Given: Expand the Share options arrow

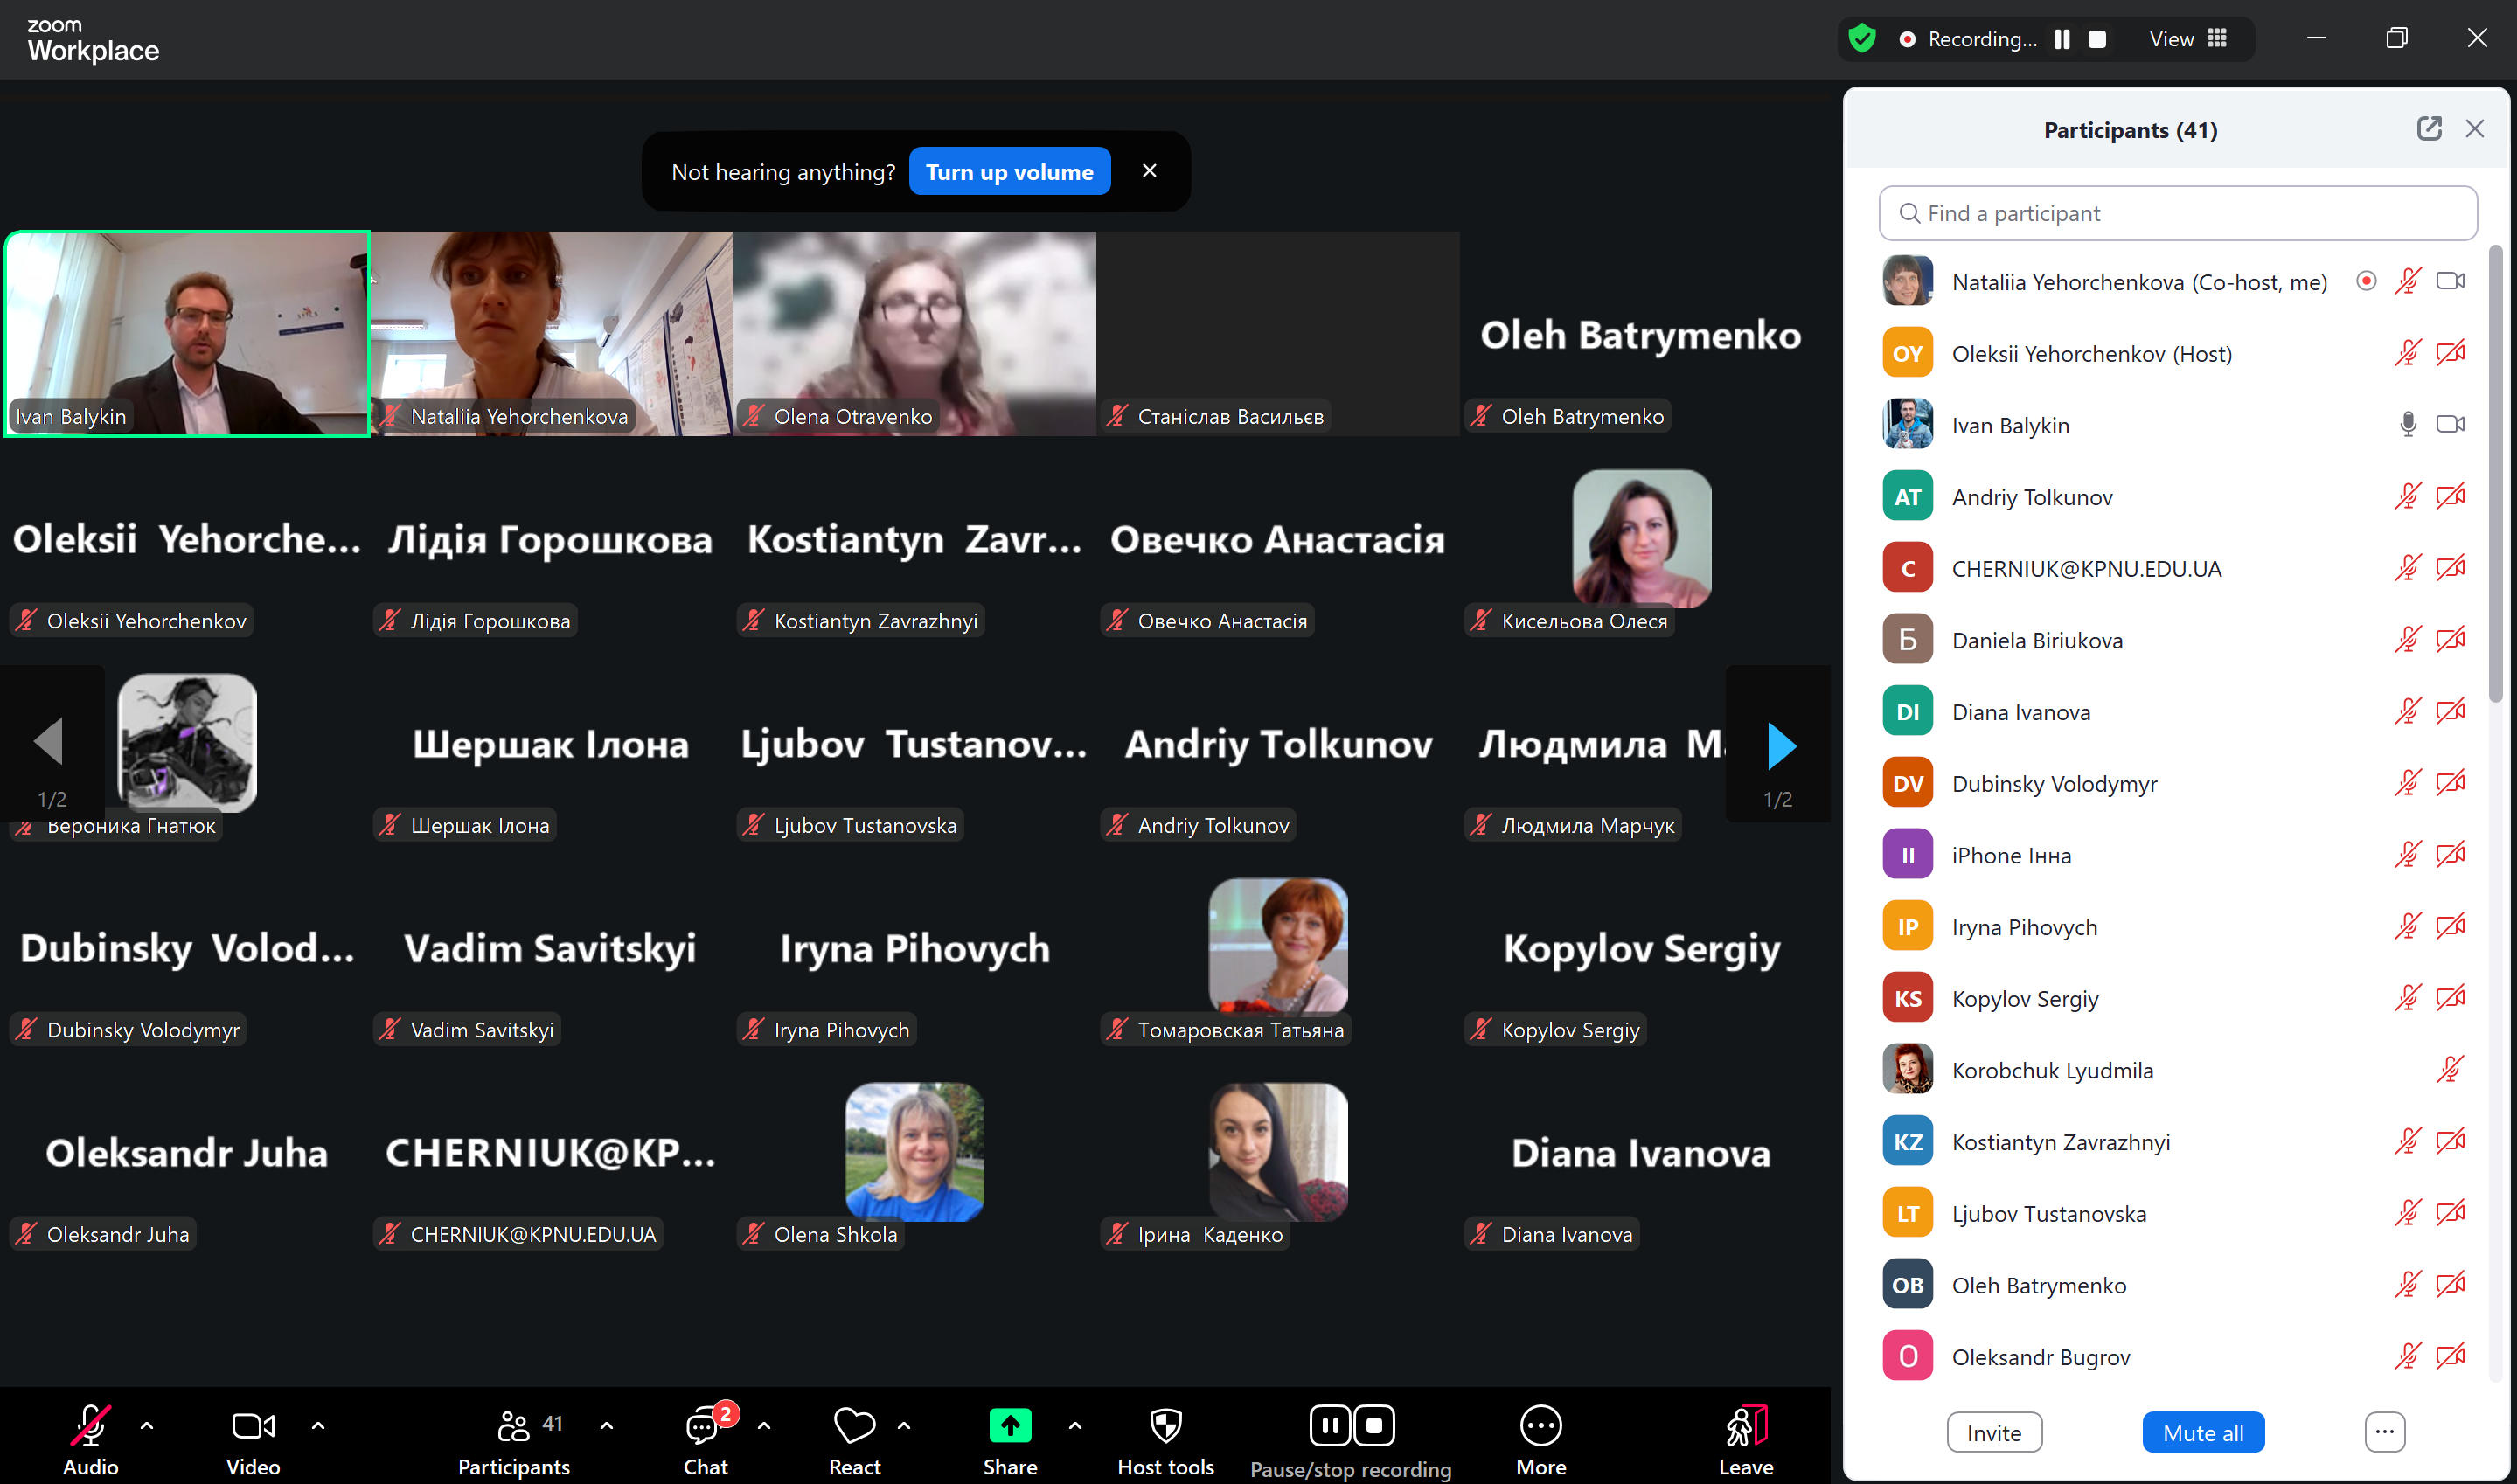Looking at the screenshot, I should [x=1075, y=1426].
